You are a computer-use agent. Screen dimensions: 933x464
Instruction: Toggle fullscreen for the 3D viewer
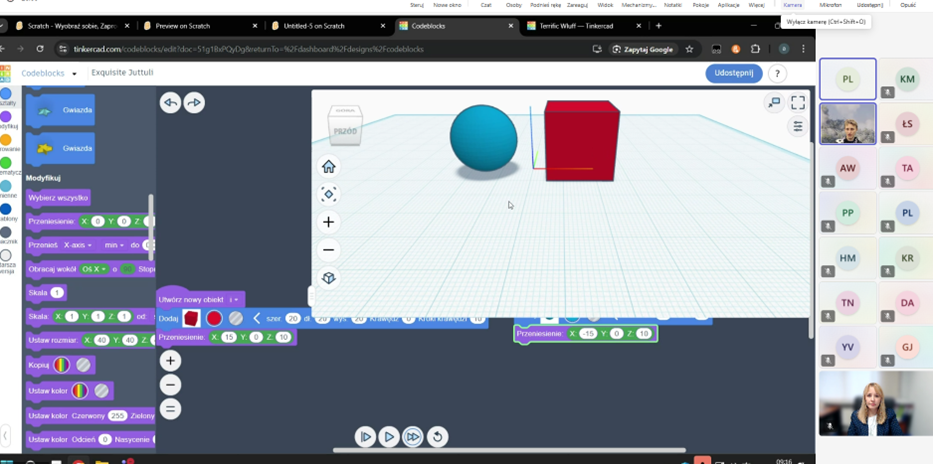(798, 102)
